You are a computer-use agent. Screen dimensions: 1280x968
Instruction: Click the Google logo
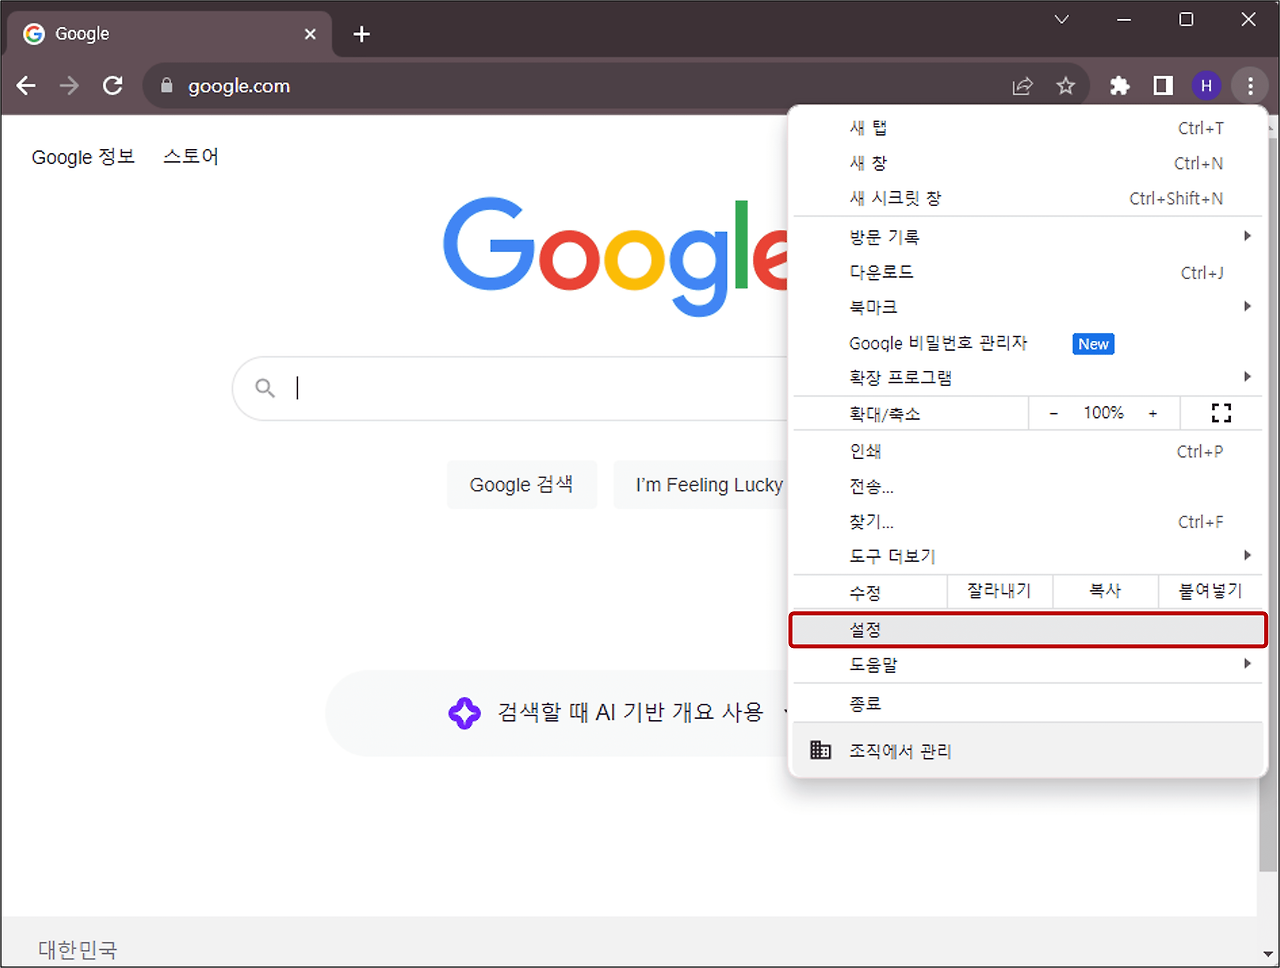615,255
